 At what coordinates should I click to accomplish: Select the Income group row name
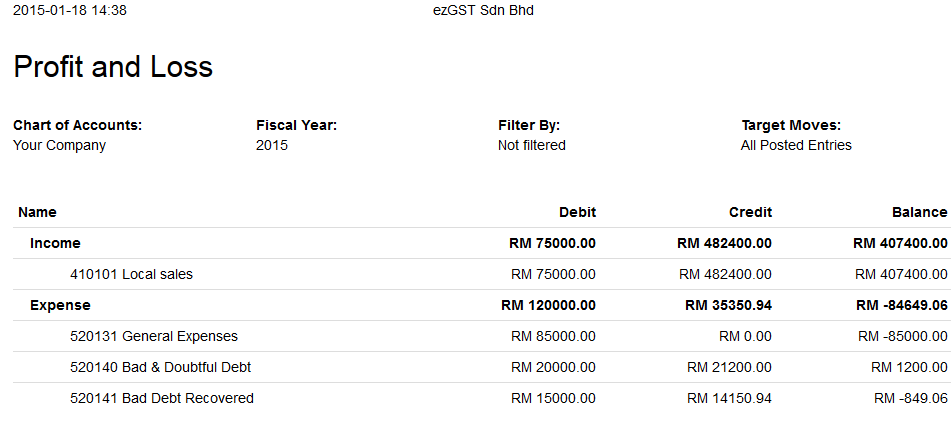click(55, 243)
